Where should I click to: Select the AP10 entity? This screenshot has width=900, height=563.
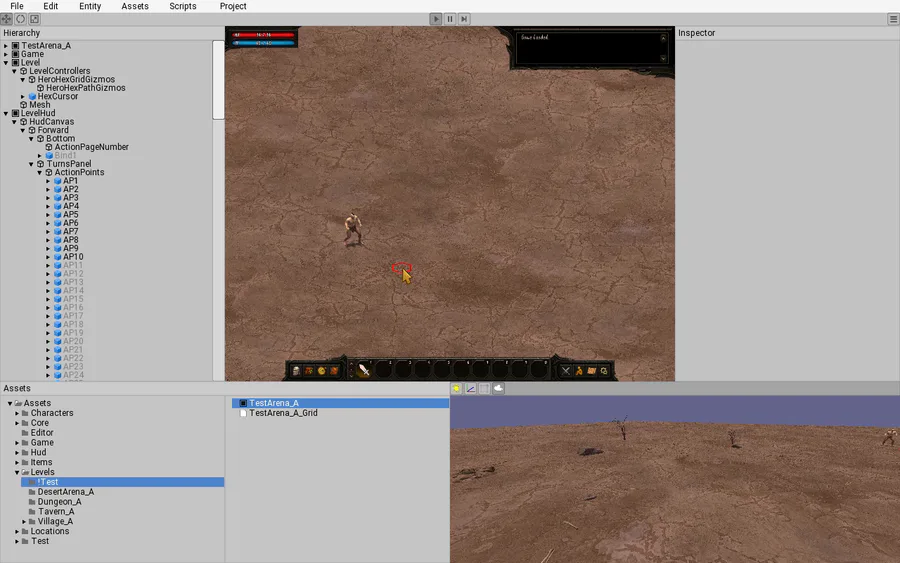pyautogui.click(x=73, y=257)
